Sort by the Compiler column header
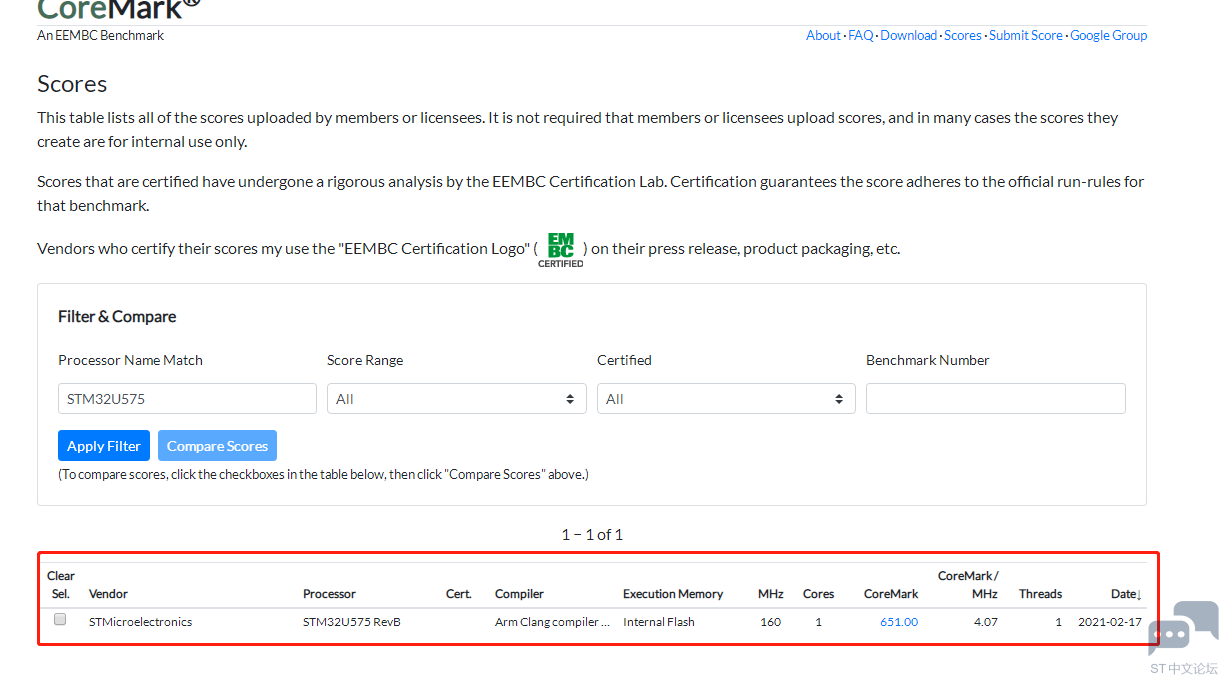 point(519,594)
